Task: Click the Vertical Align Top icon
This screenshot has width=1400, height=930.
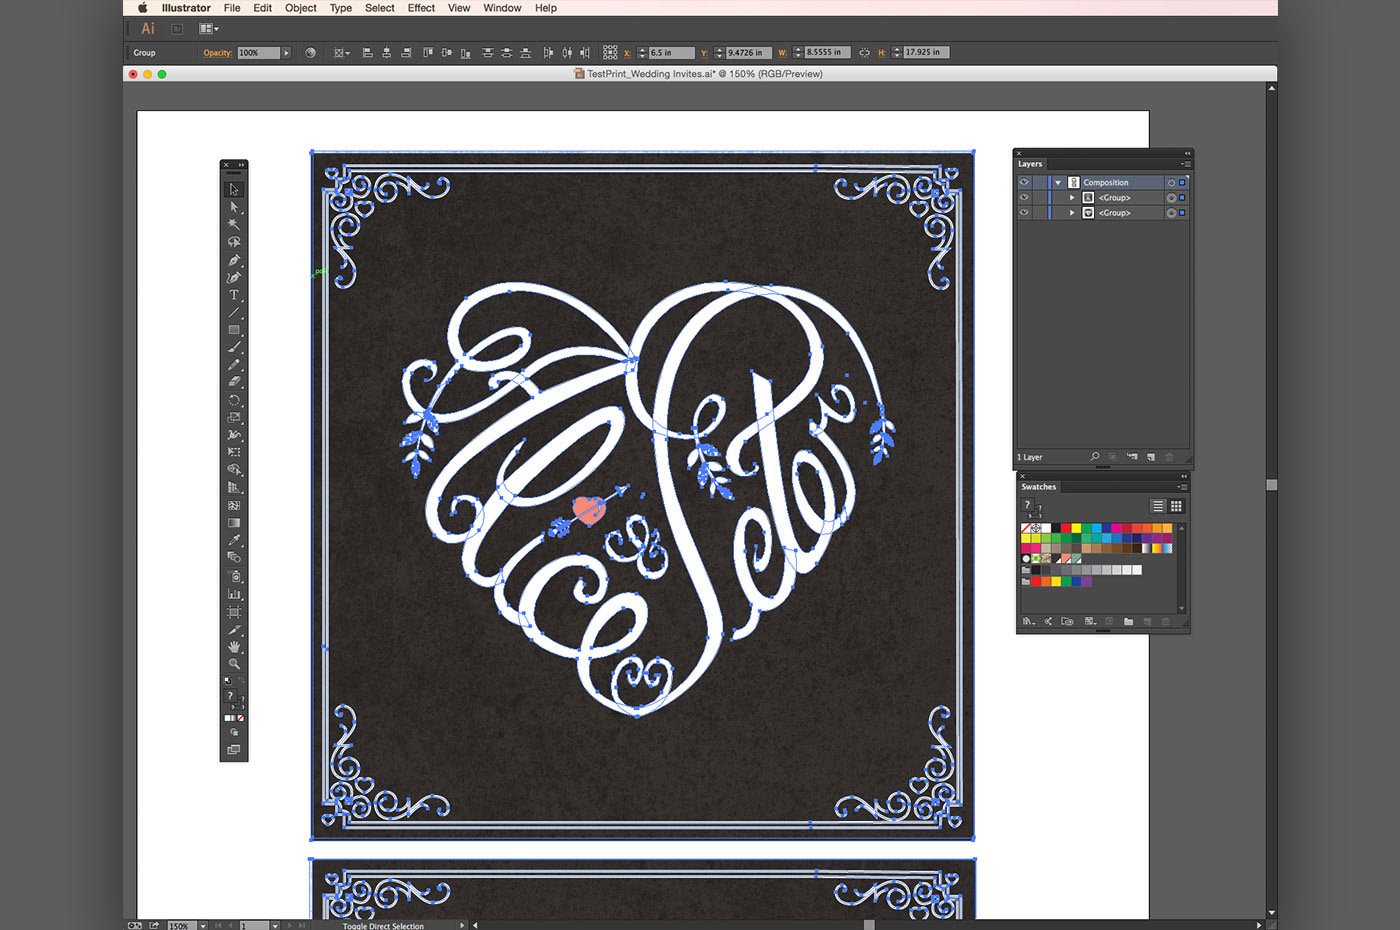Action: click(x=428, y=52)
